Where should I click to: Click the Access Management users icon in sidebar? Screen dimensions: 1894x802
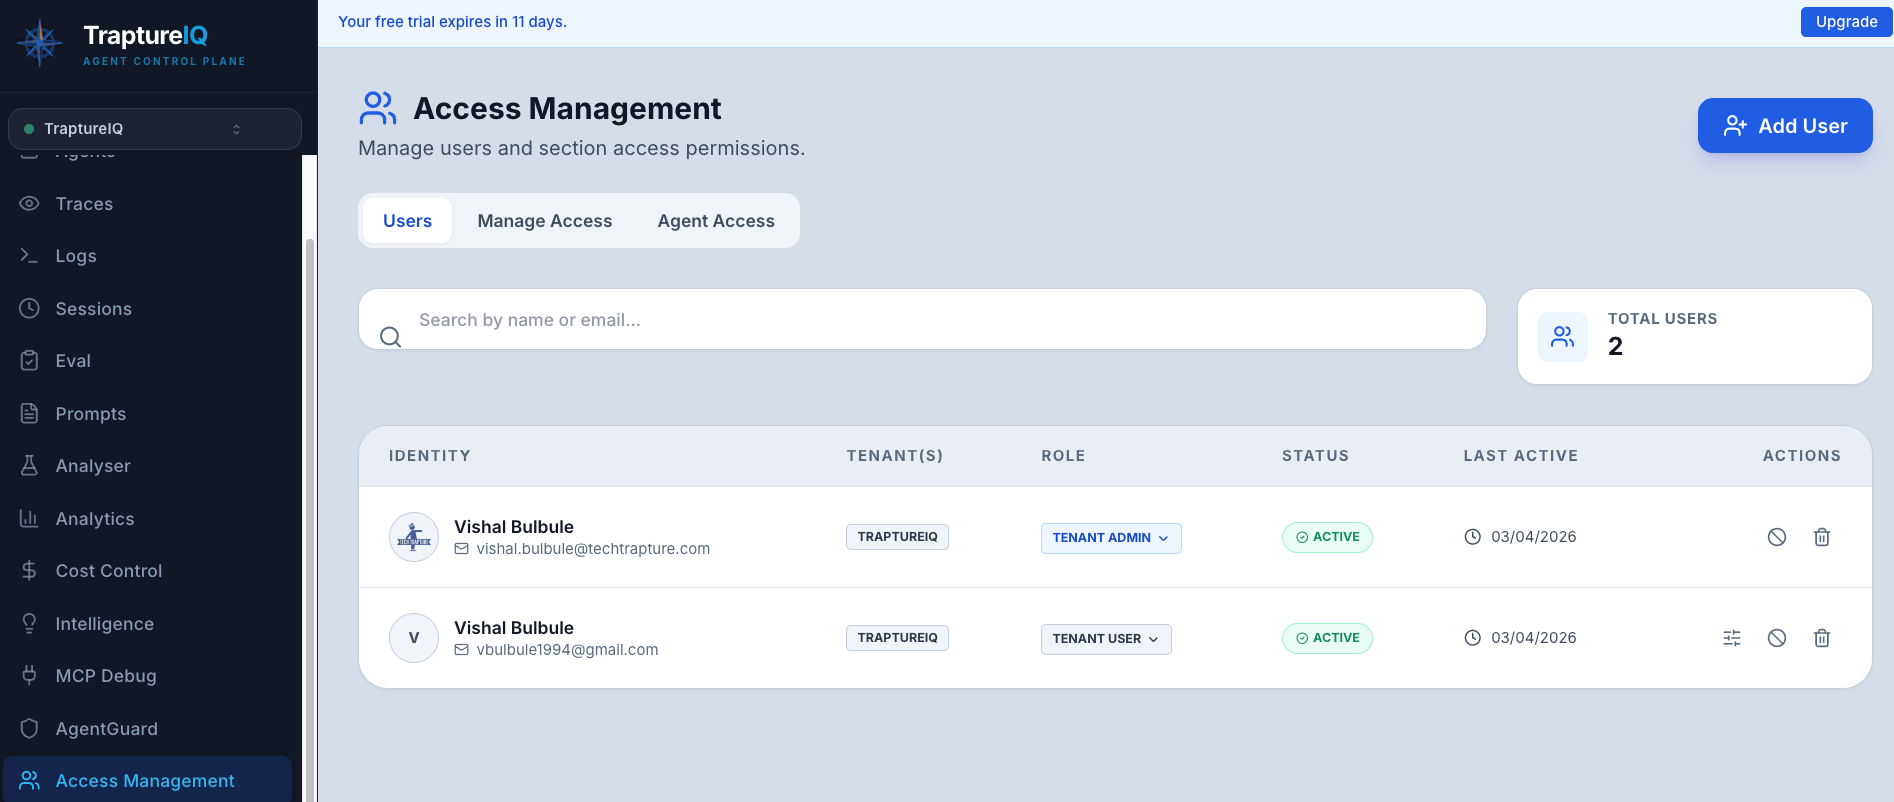point(30,781)
